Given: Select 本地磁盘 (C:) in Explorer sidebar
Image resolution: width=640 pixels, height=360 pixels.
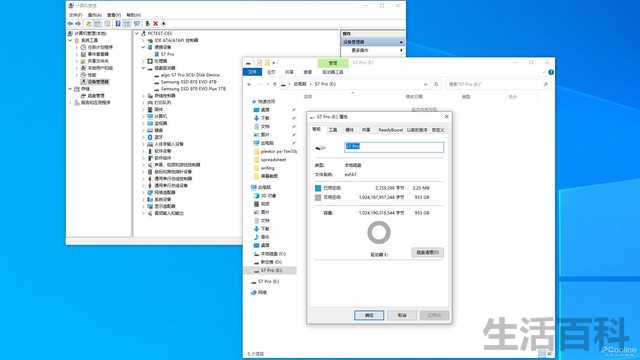Looking at the screenshot, I should click(273, 254).
